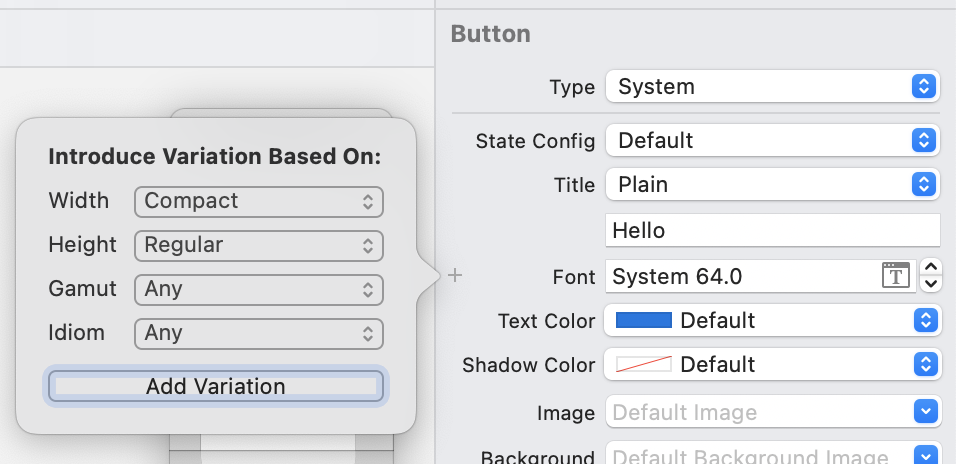Open the Title dropdown showing Plain
The image size is (956, 464).
772,185
